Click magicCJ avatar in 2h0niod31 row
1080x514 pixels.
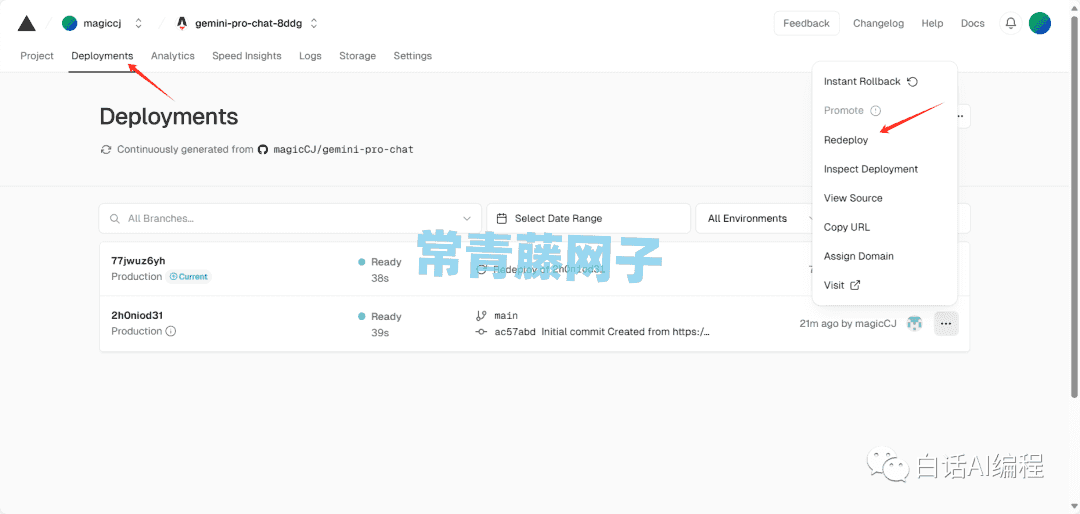(914, 323)
